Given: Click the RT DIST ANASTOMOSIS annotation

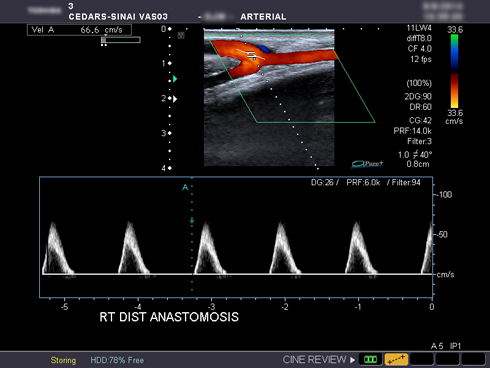Looking at the screenshot, I should [169, 317].
